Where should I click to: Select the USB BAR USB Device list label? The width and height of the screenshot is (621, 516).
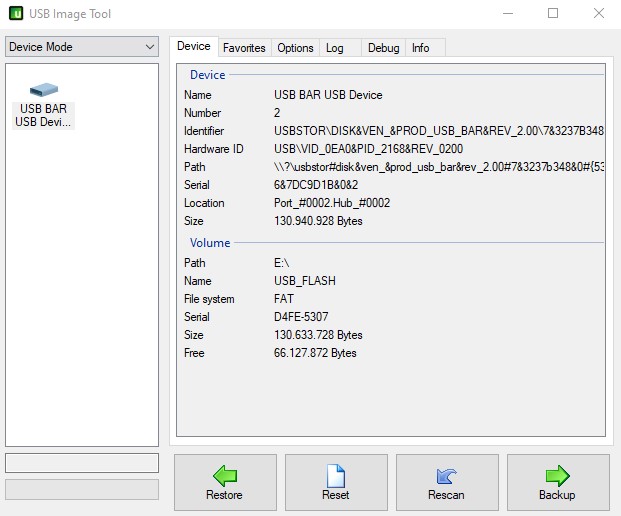[44, 115]
